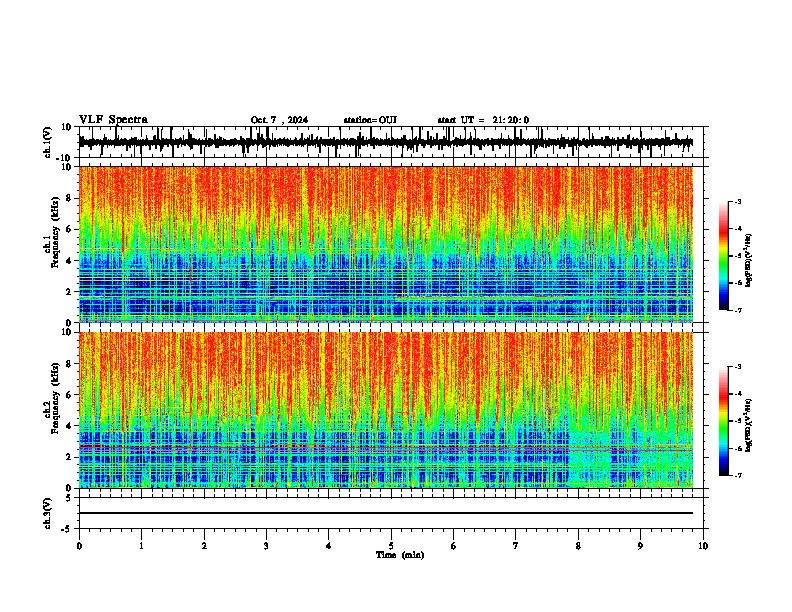The height and width of the screenshot is (612, 792).
Task: Click the ch.2 spectrogram color scale bar
Action: (x=723, y=421)
